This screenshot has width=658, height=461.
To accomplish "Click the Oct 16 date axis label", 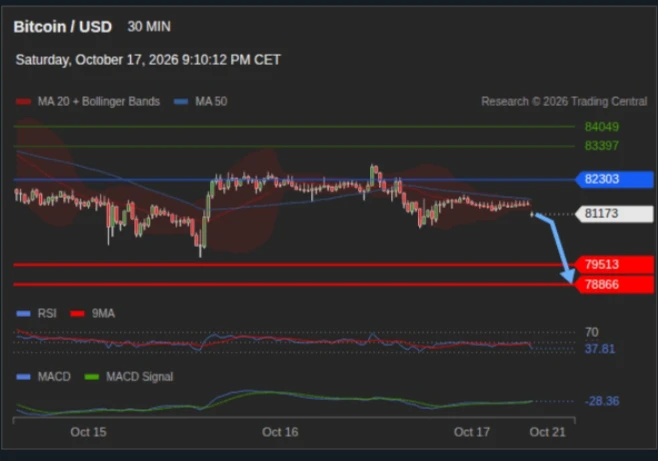I will (x=280, y=432).
